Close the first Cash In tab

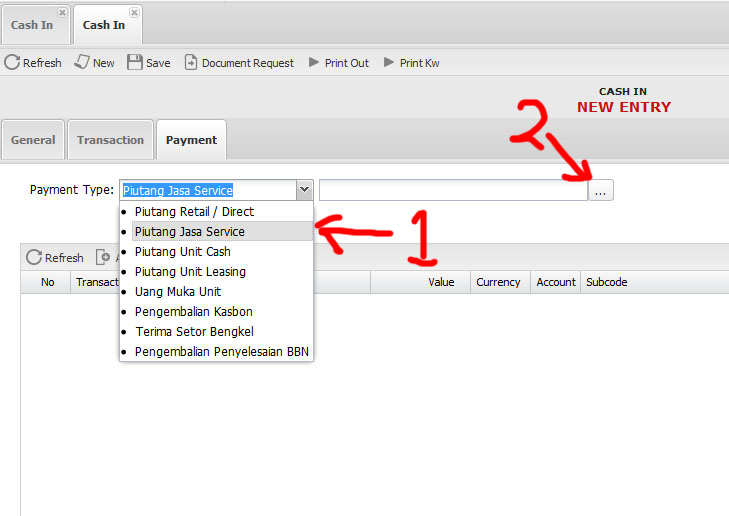(x=62, y=13)
